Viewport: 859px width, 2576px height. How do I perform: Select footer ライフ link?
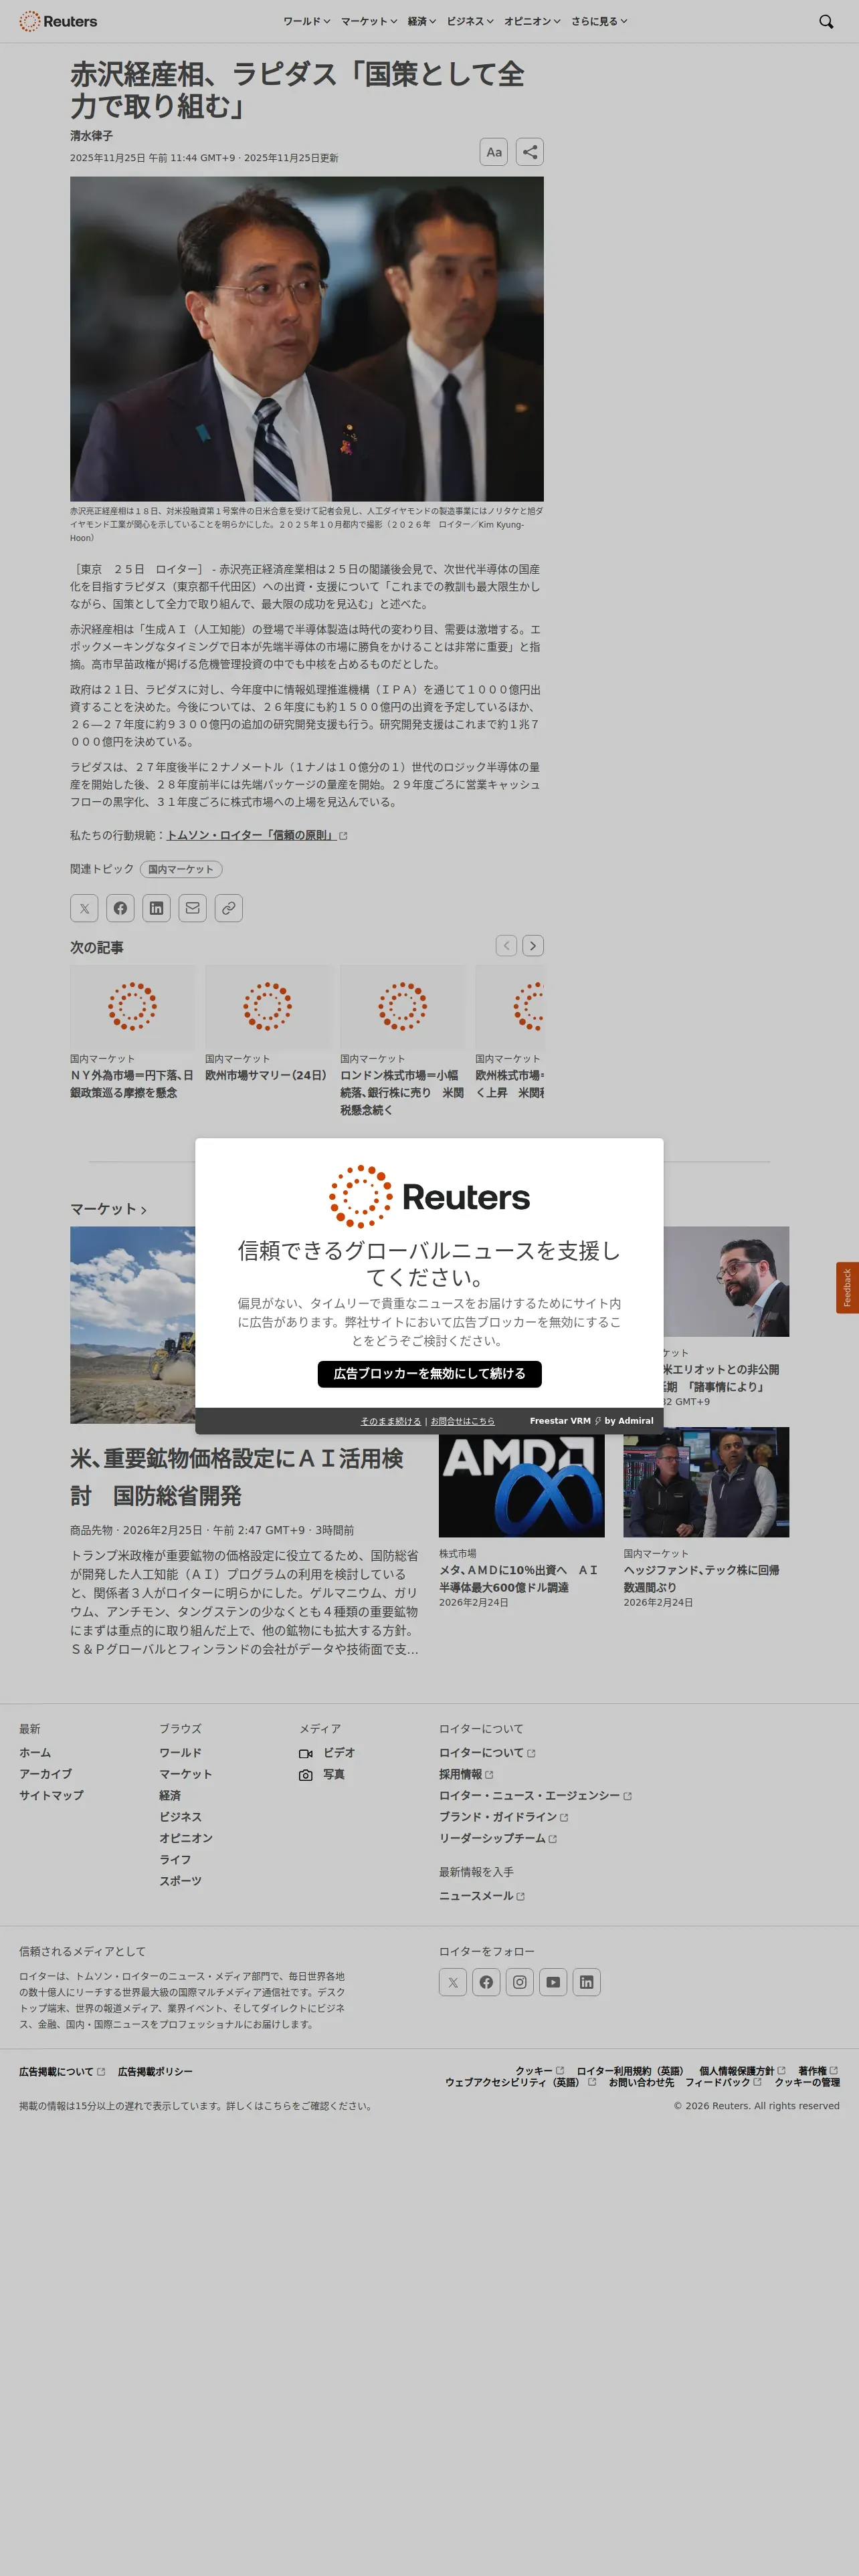pyautogui.click(x=175, y=1859)
